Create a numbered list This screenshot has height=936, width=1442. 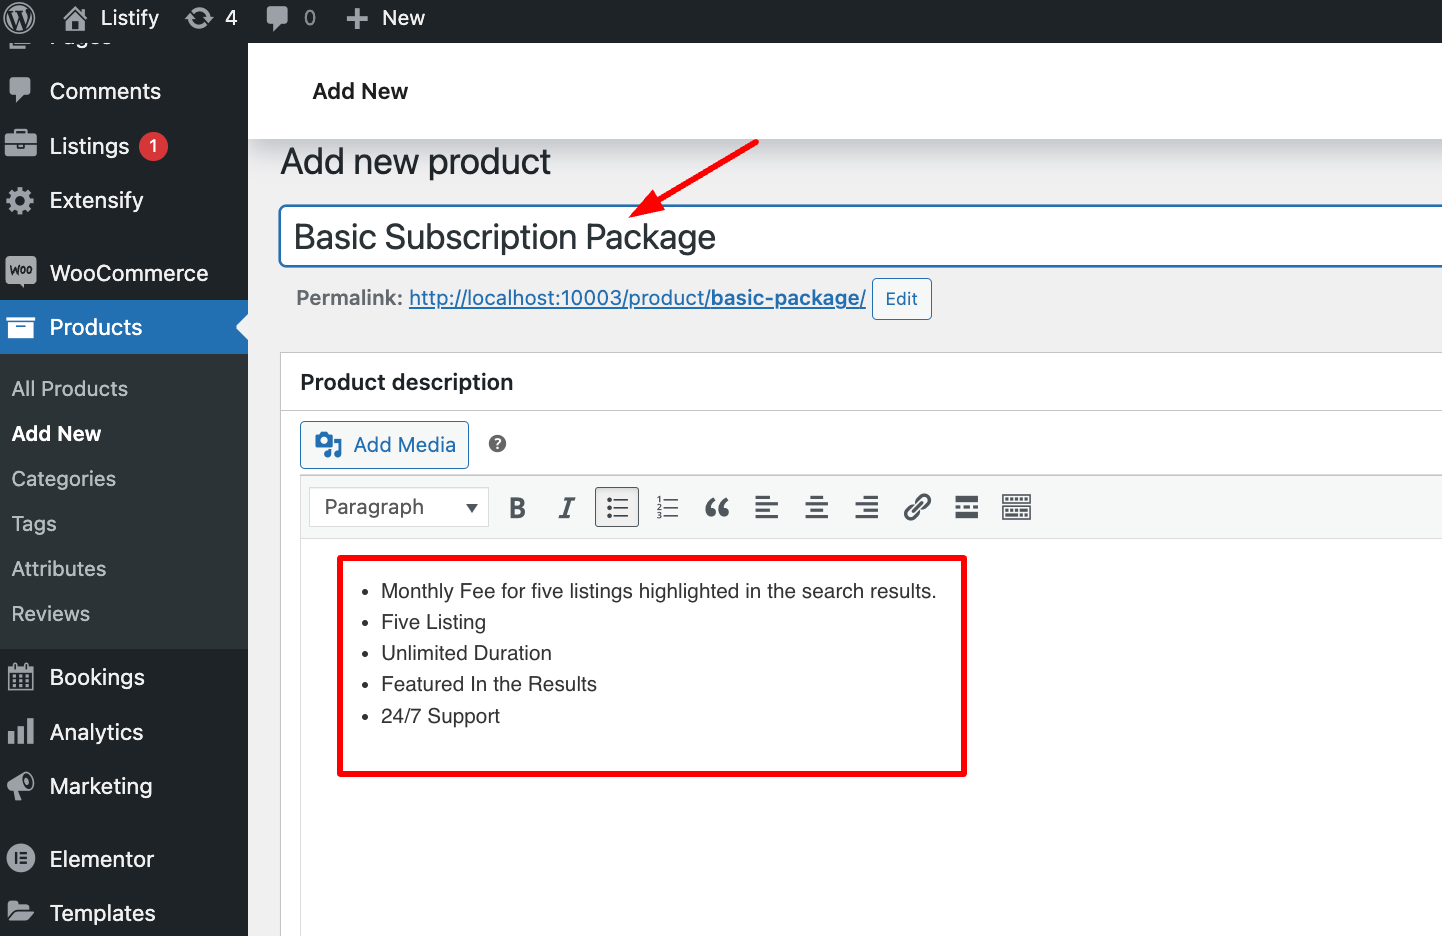click(666, 507)
